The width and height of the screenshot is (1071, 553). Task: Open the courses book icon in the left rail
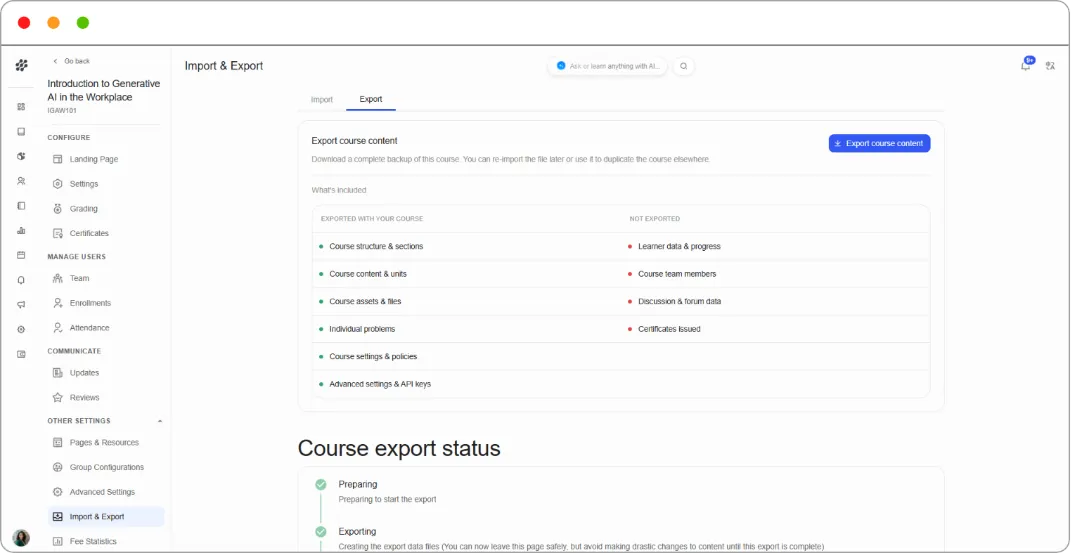21,132
